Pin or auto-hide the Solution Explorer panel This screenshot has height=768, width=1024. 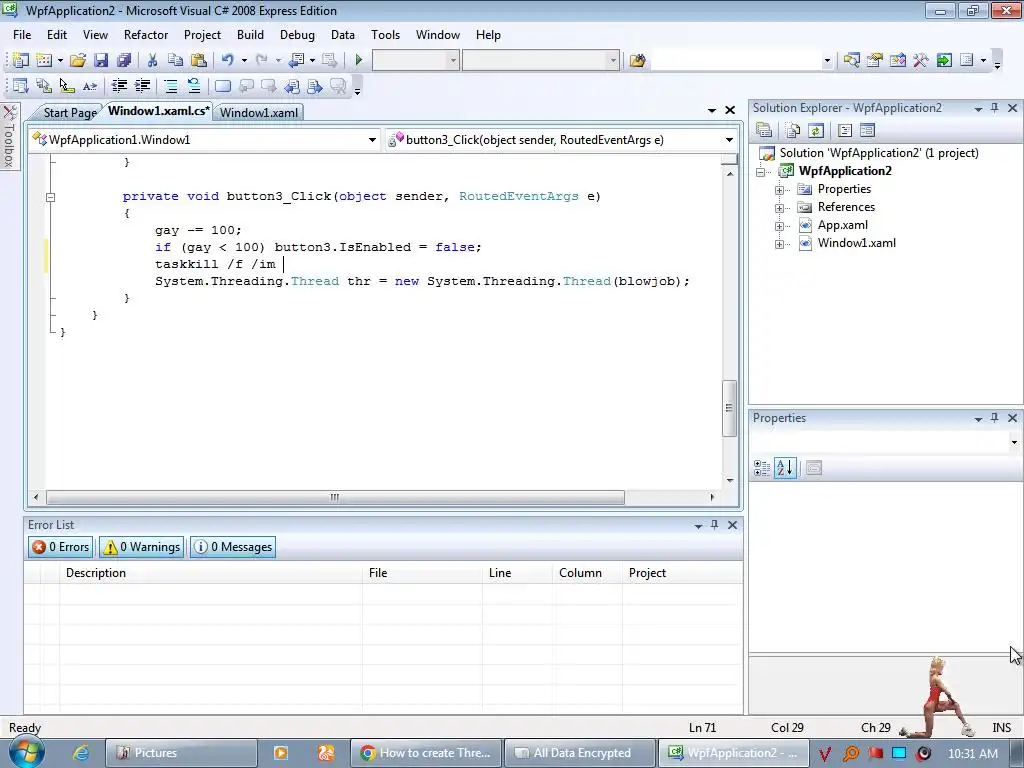coord(995,108)
